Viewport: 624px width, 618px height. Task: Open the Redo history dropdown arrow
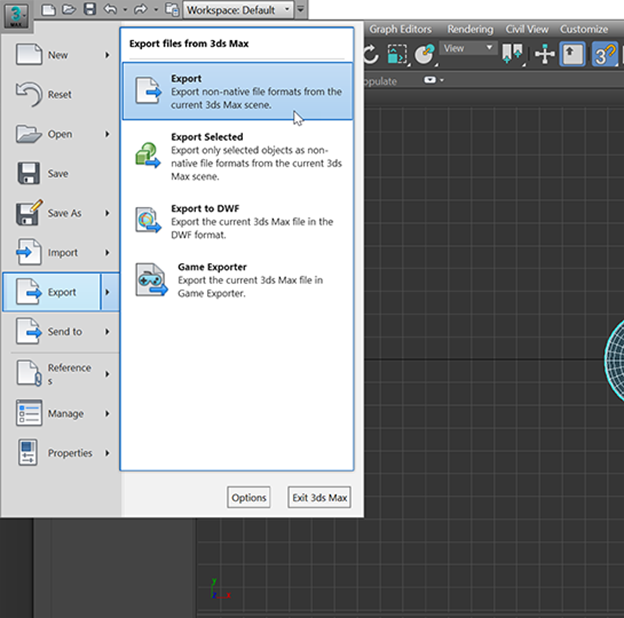tap(156, 10)
